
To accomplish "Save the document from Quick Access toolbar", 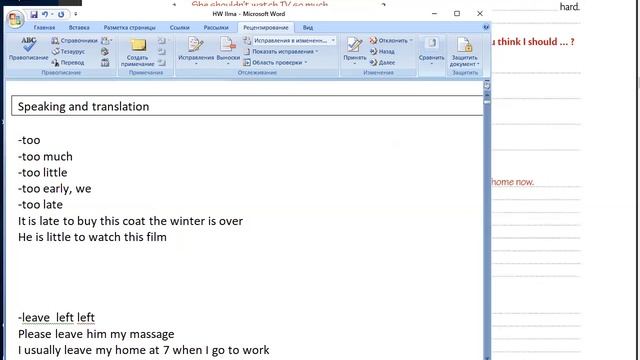I will 34,14.
